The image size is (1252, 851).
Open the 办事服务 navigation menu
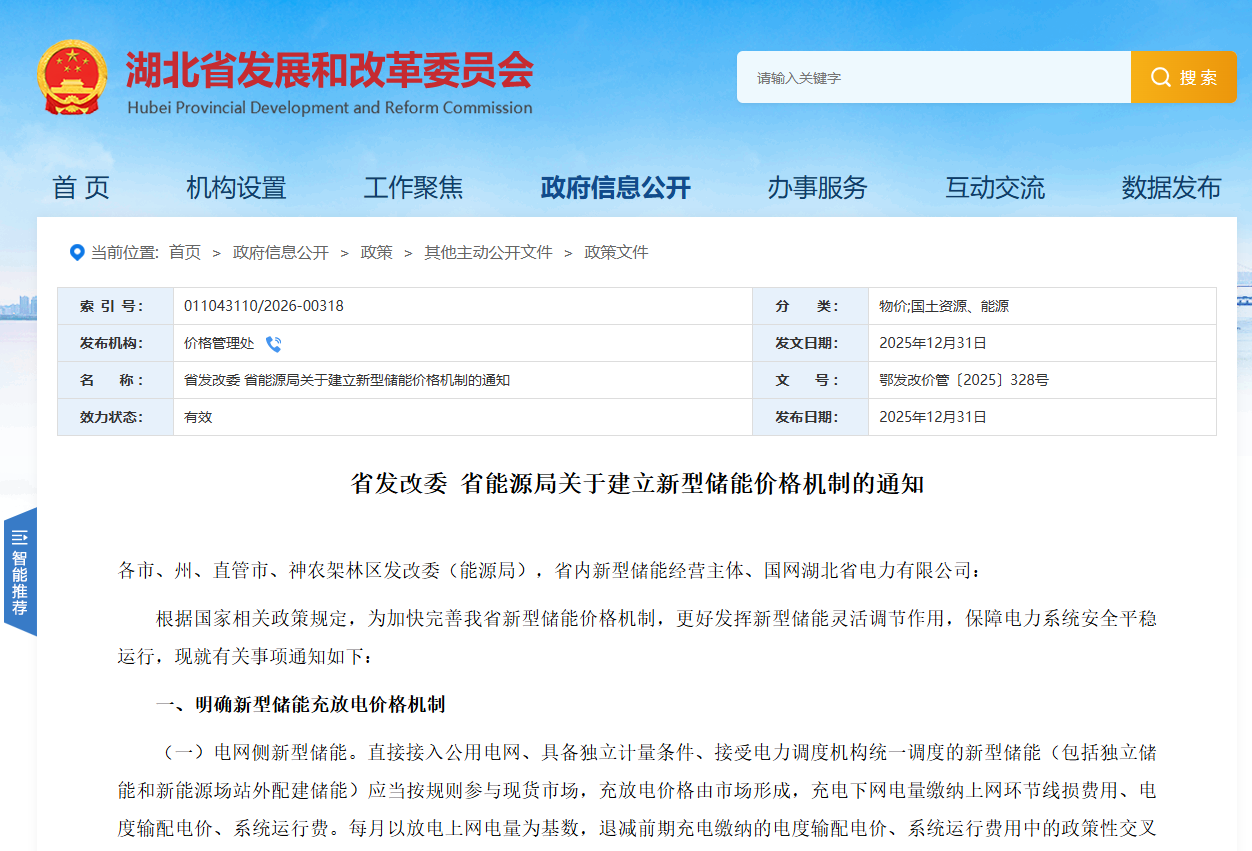coord(817,188)
